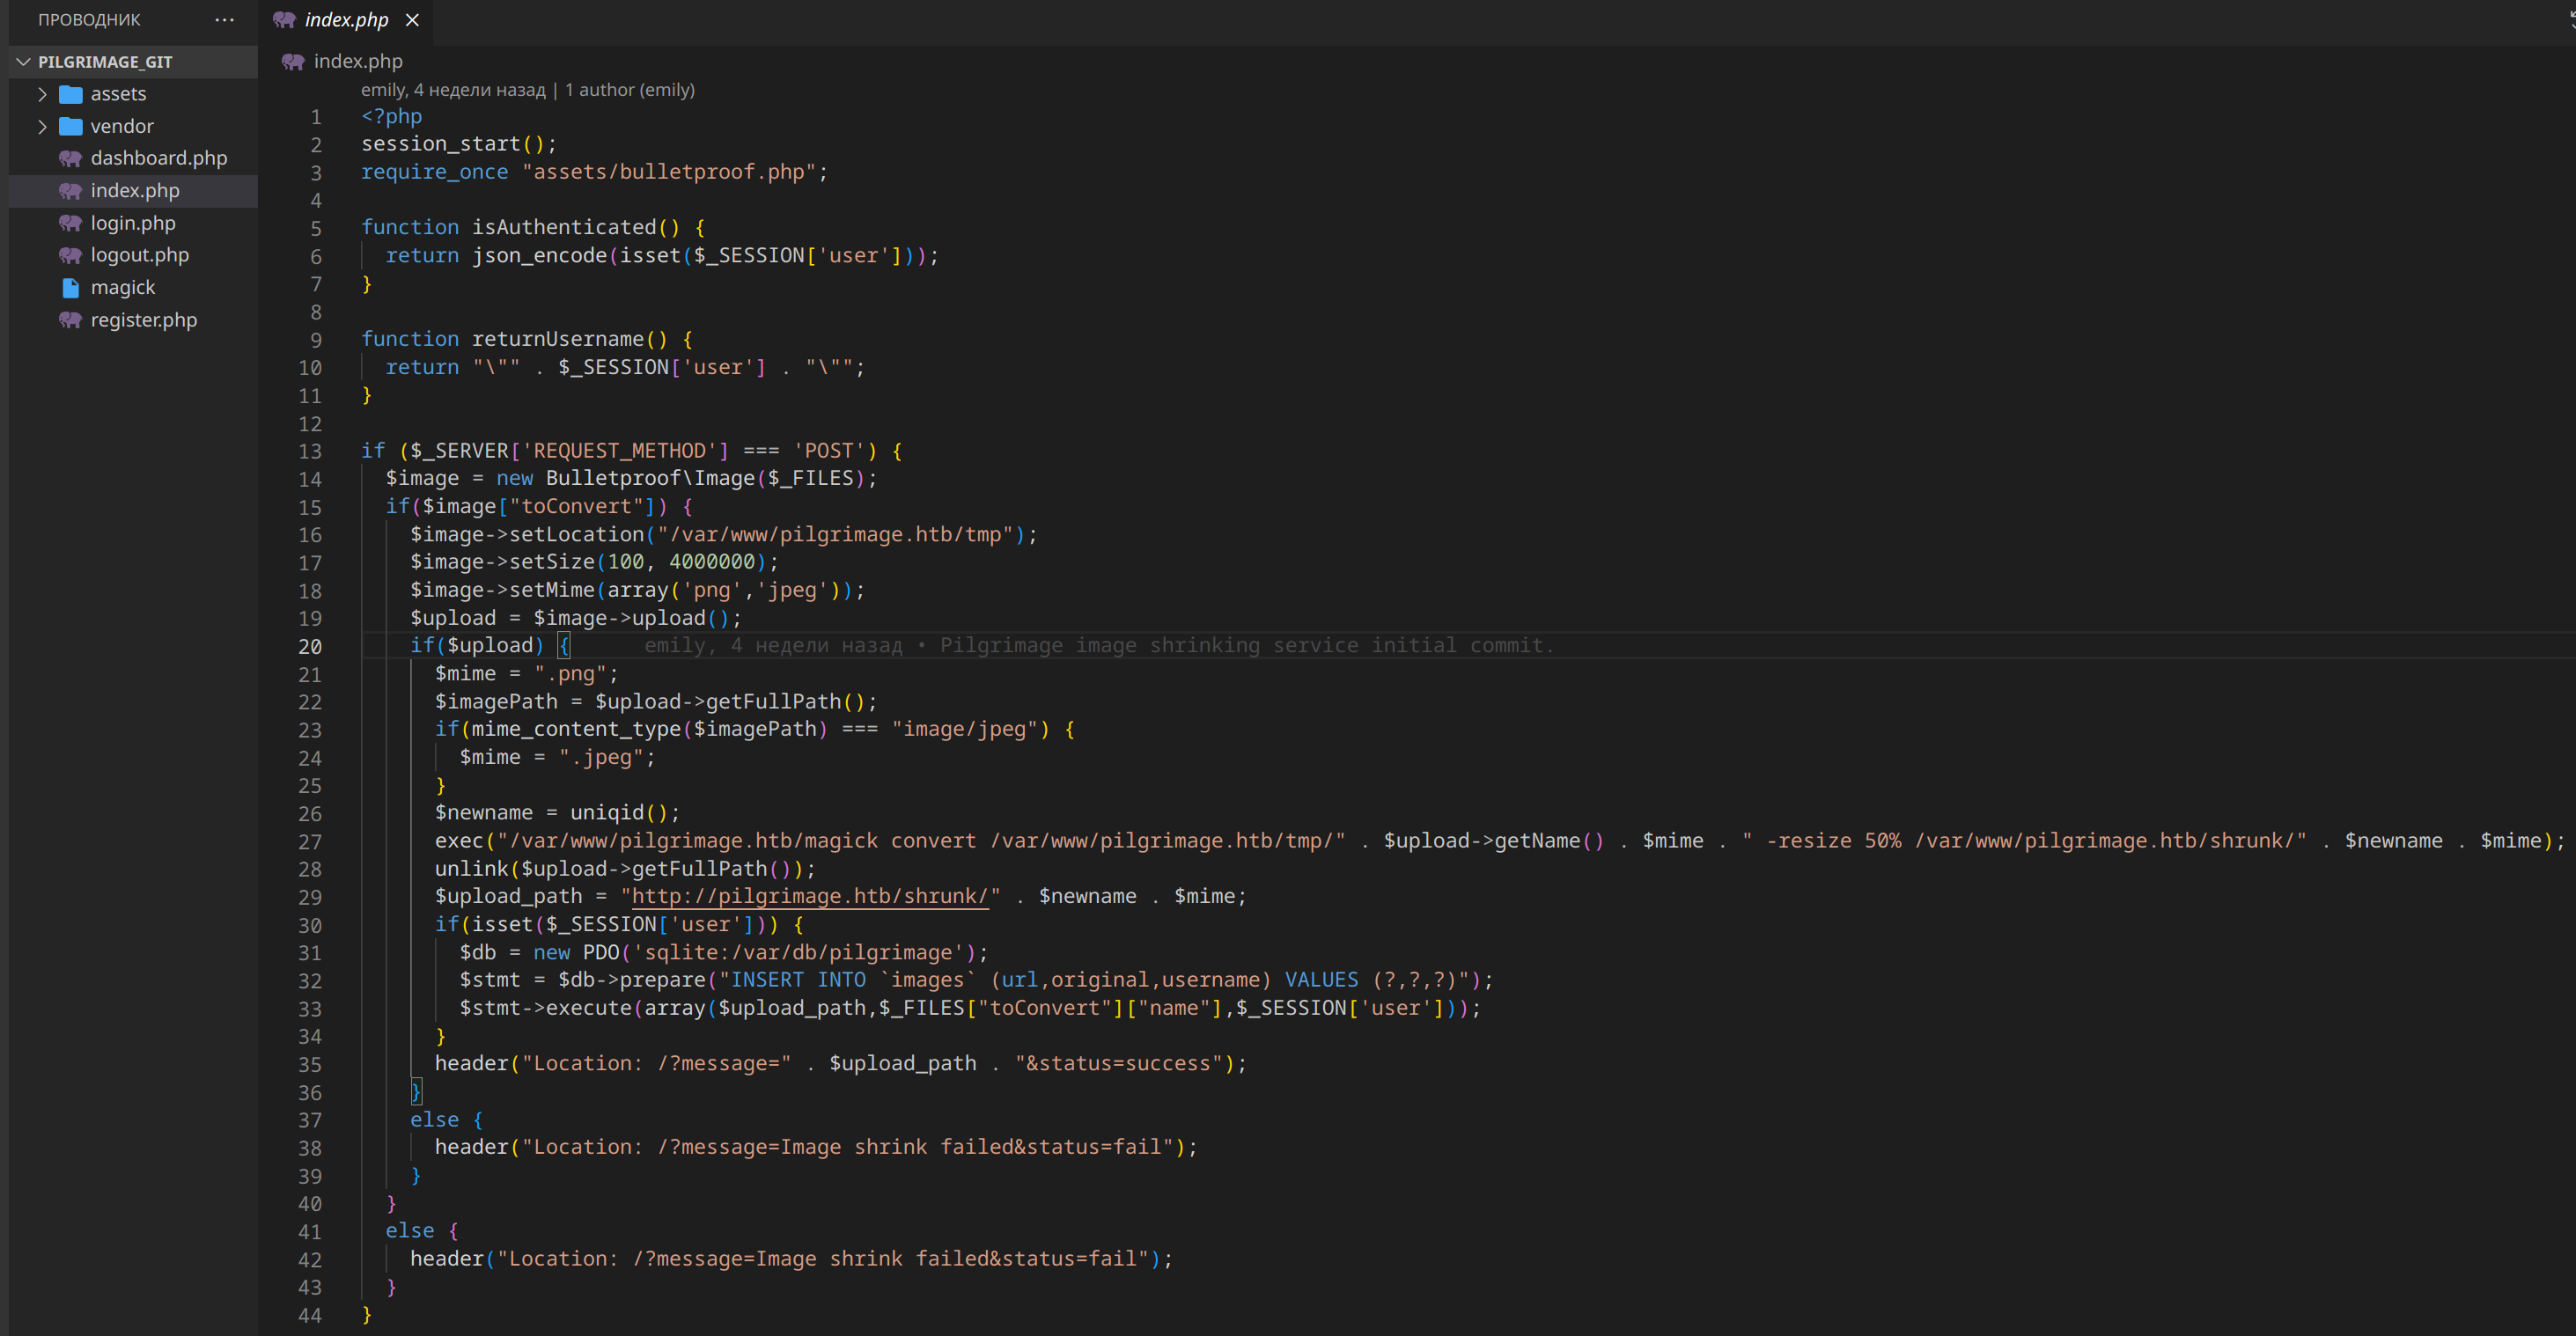Expand the vendor folder chevron
Screen dimensions: 2576x1336
pos(42,126)
